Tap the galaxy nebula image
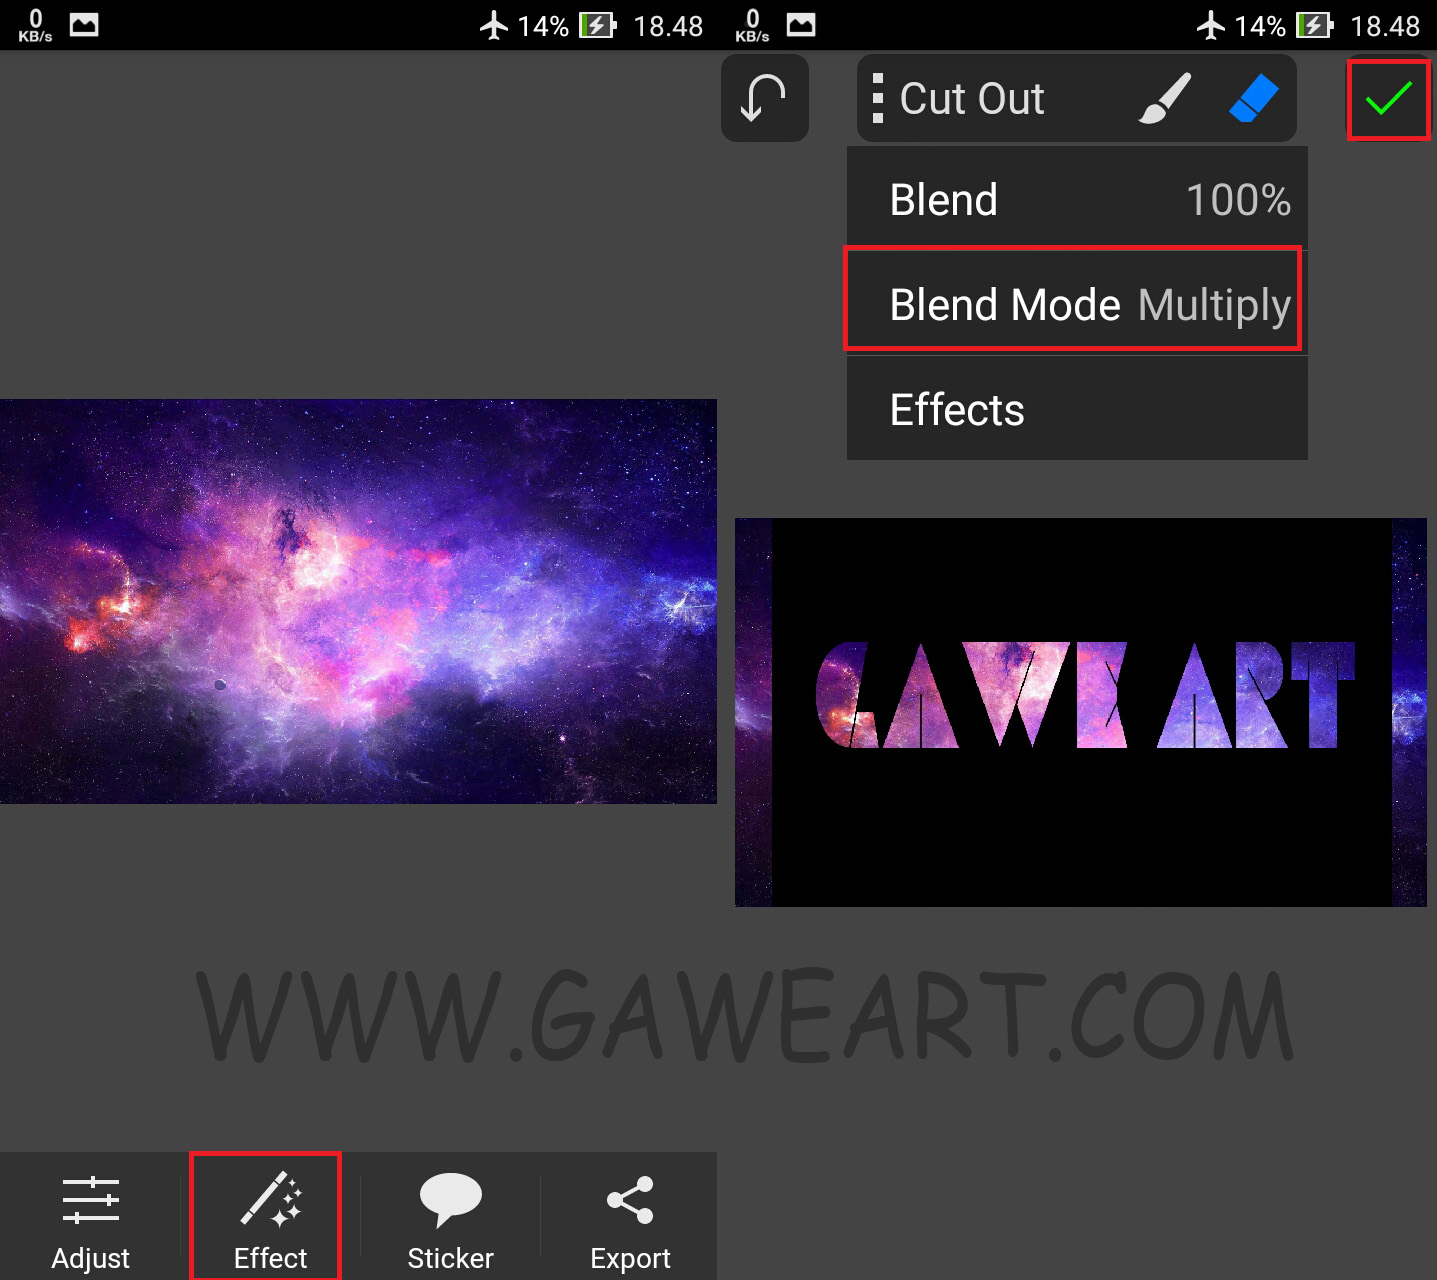The width and height of the screenshot is (1437, 1280). pyautogui.click(x=358, y=601)
